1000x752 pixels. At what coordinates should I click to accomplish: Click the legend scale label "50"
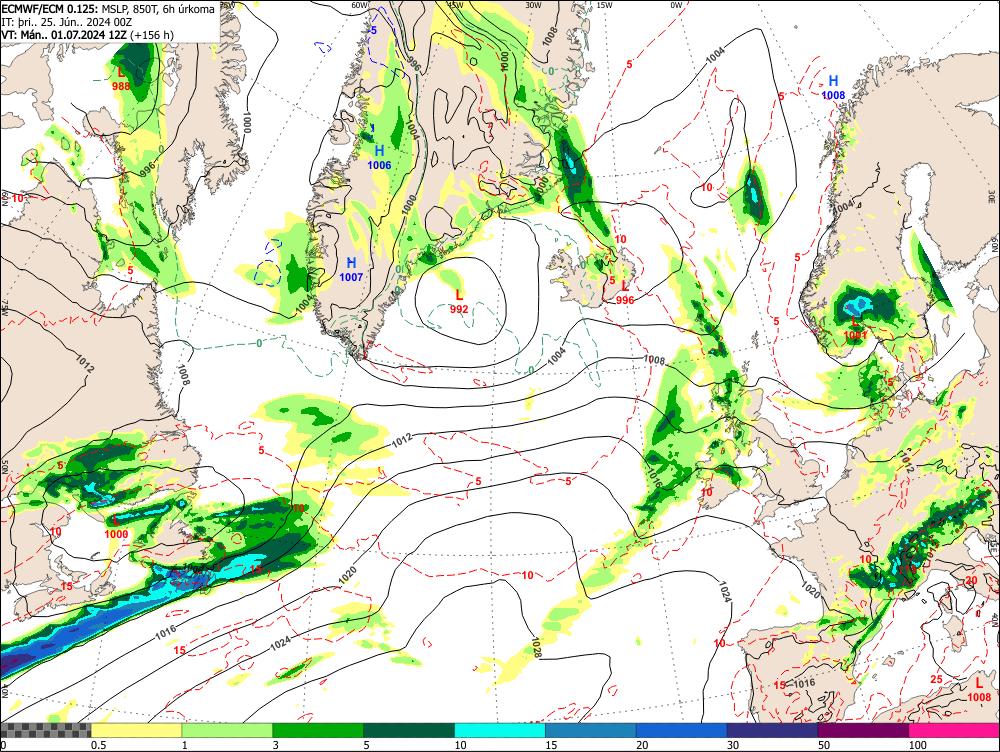pos(824,745)
